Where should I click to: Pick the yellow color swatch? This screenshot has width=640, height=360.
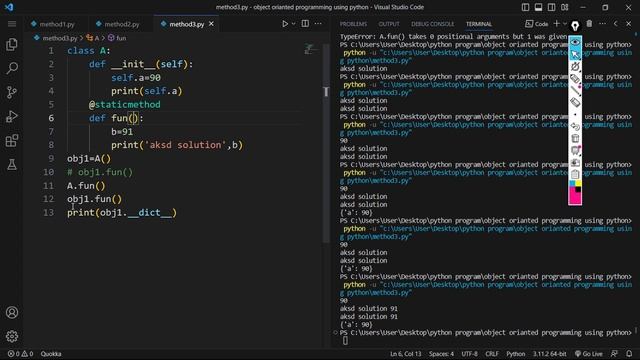pos(578,184)
